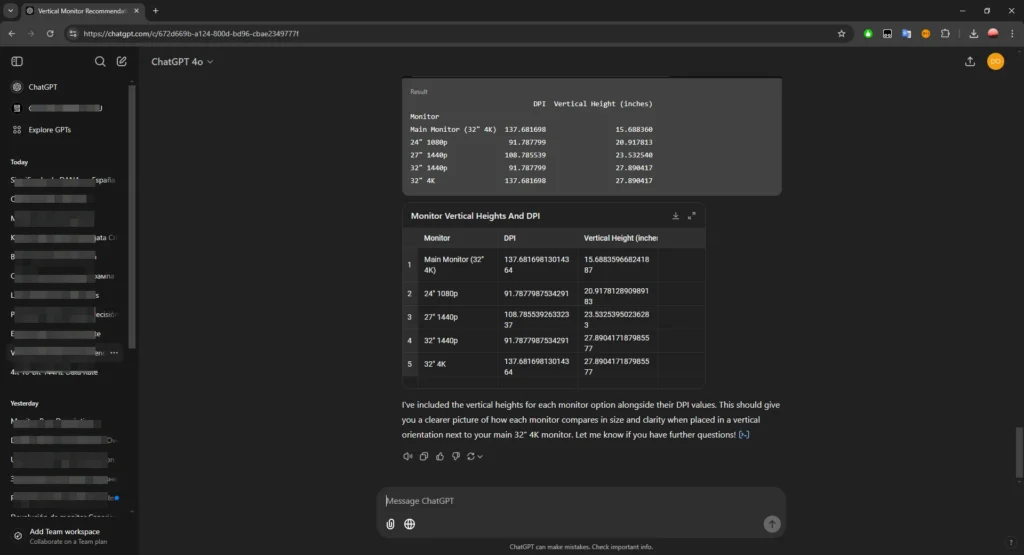This screenshot has width=1024, height=555.
Task: Open the browser three-dot menu
Action: pyautogui.click(x=1012, y=33)
